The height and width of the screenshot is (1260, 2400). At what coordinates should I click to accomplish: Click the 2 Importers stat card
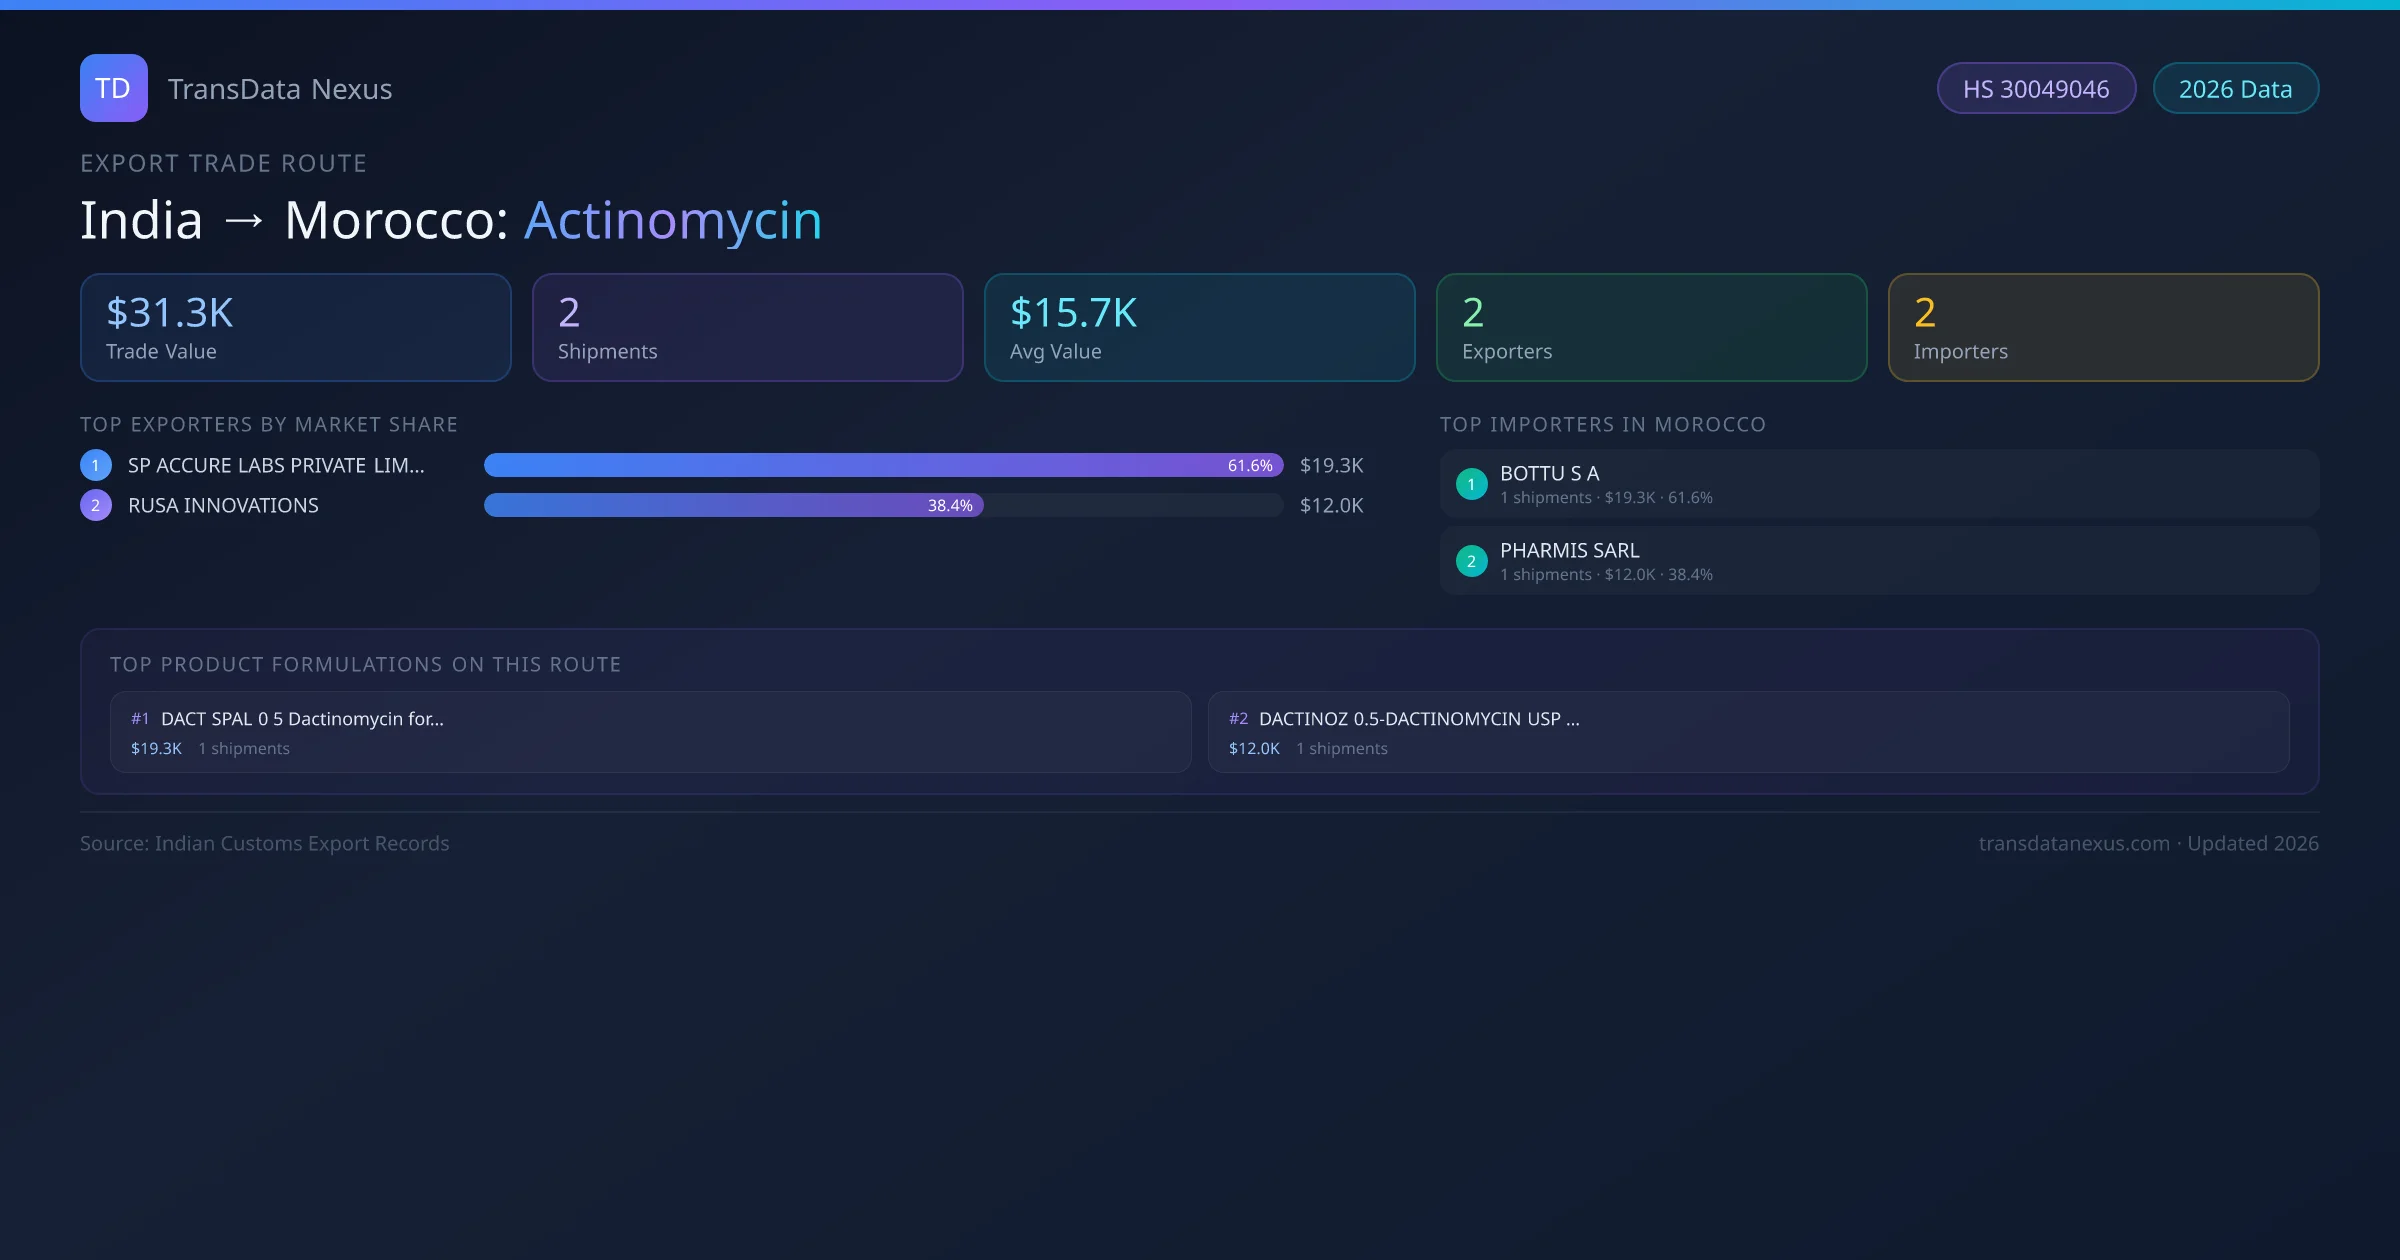click(x=2103, y=327)
